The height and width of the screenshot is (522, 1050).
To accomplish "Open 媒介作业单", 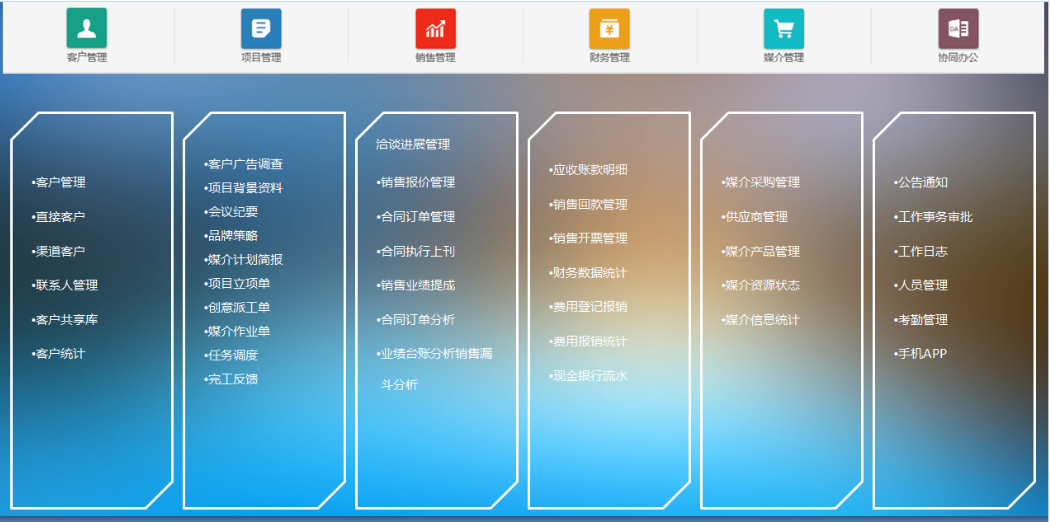I will click(x=236, y=331).
